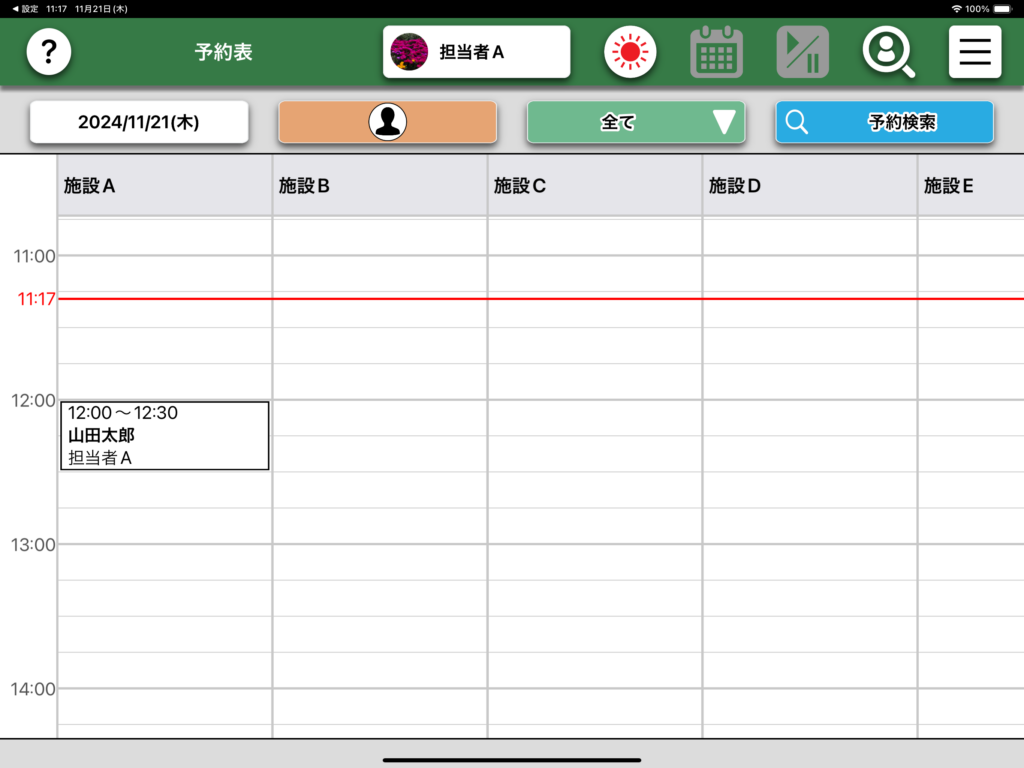Click the magnifier icon in 予約検索
This screenshot has height=768, width=1024.
click(797, 122)
